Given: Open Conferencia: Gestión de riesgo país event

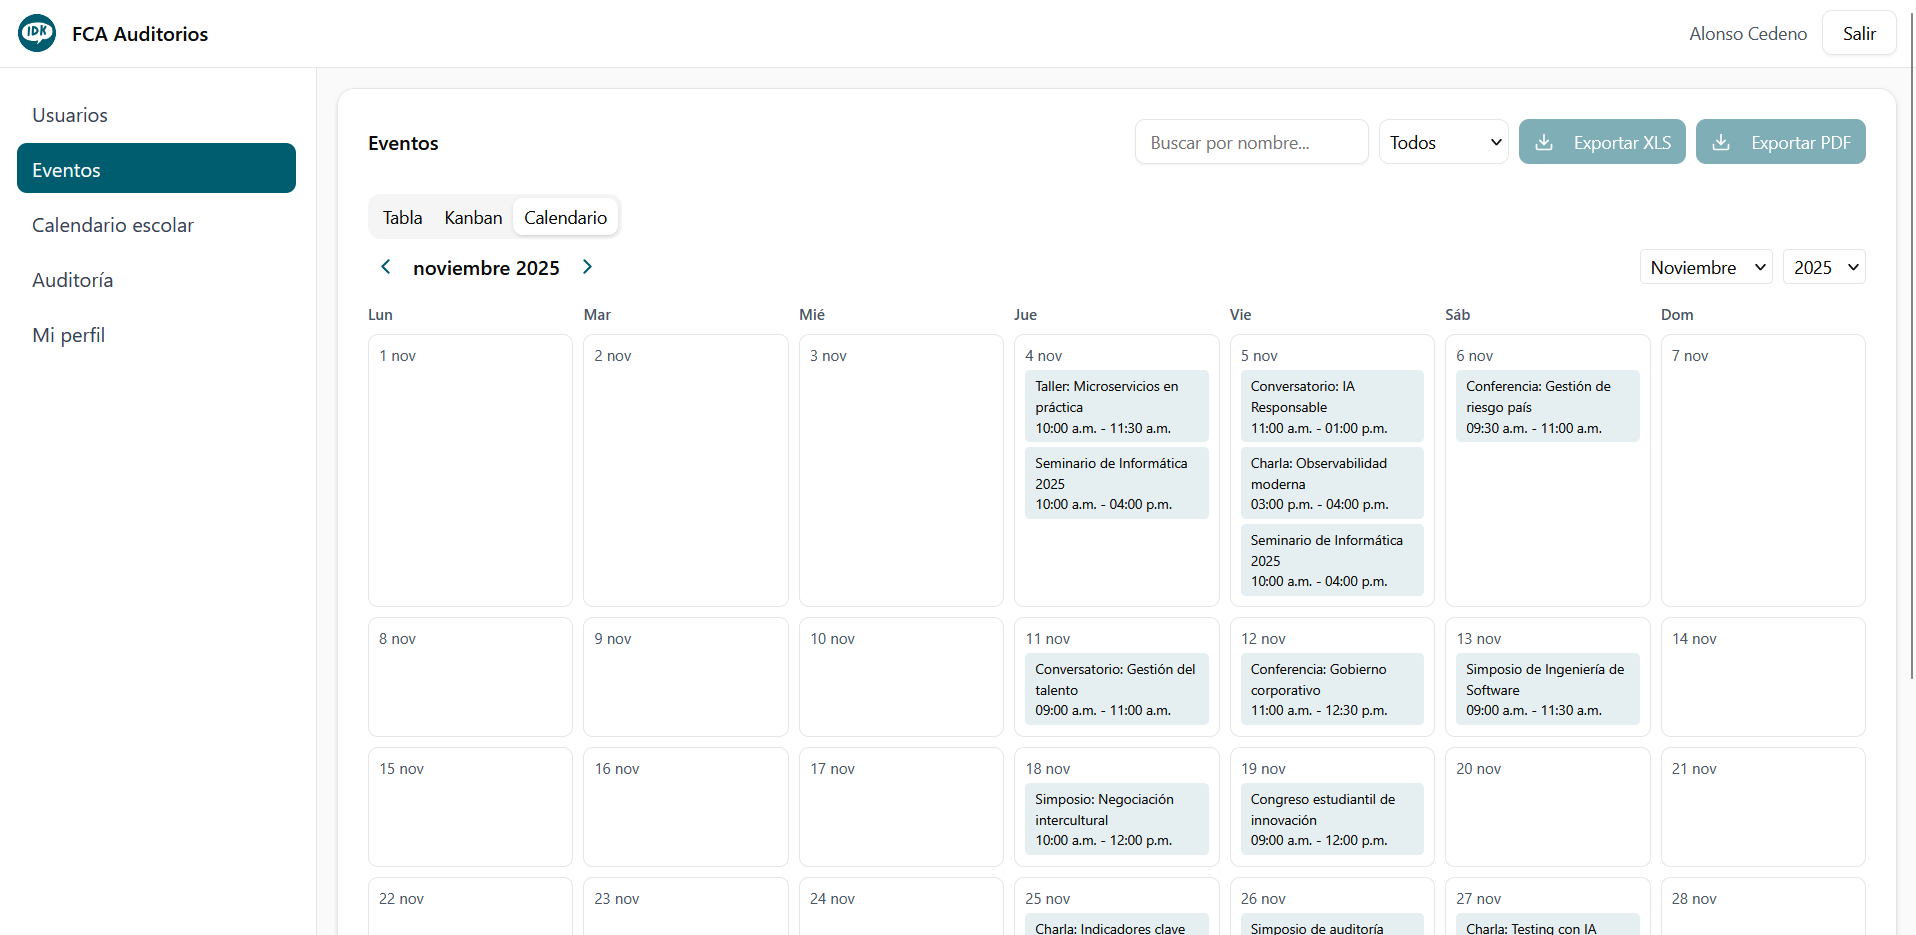Looking at the screenshot, I should pyautogui.click(x=1547, y=407).
